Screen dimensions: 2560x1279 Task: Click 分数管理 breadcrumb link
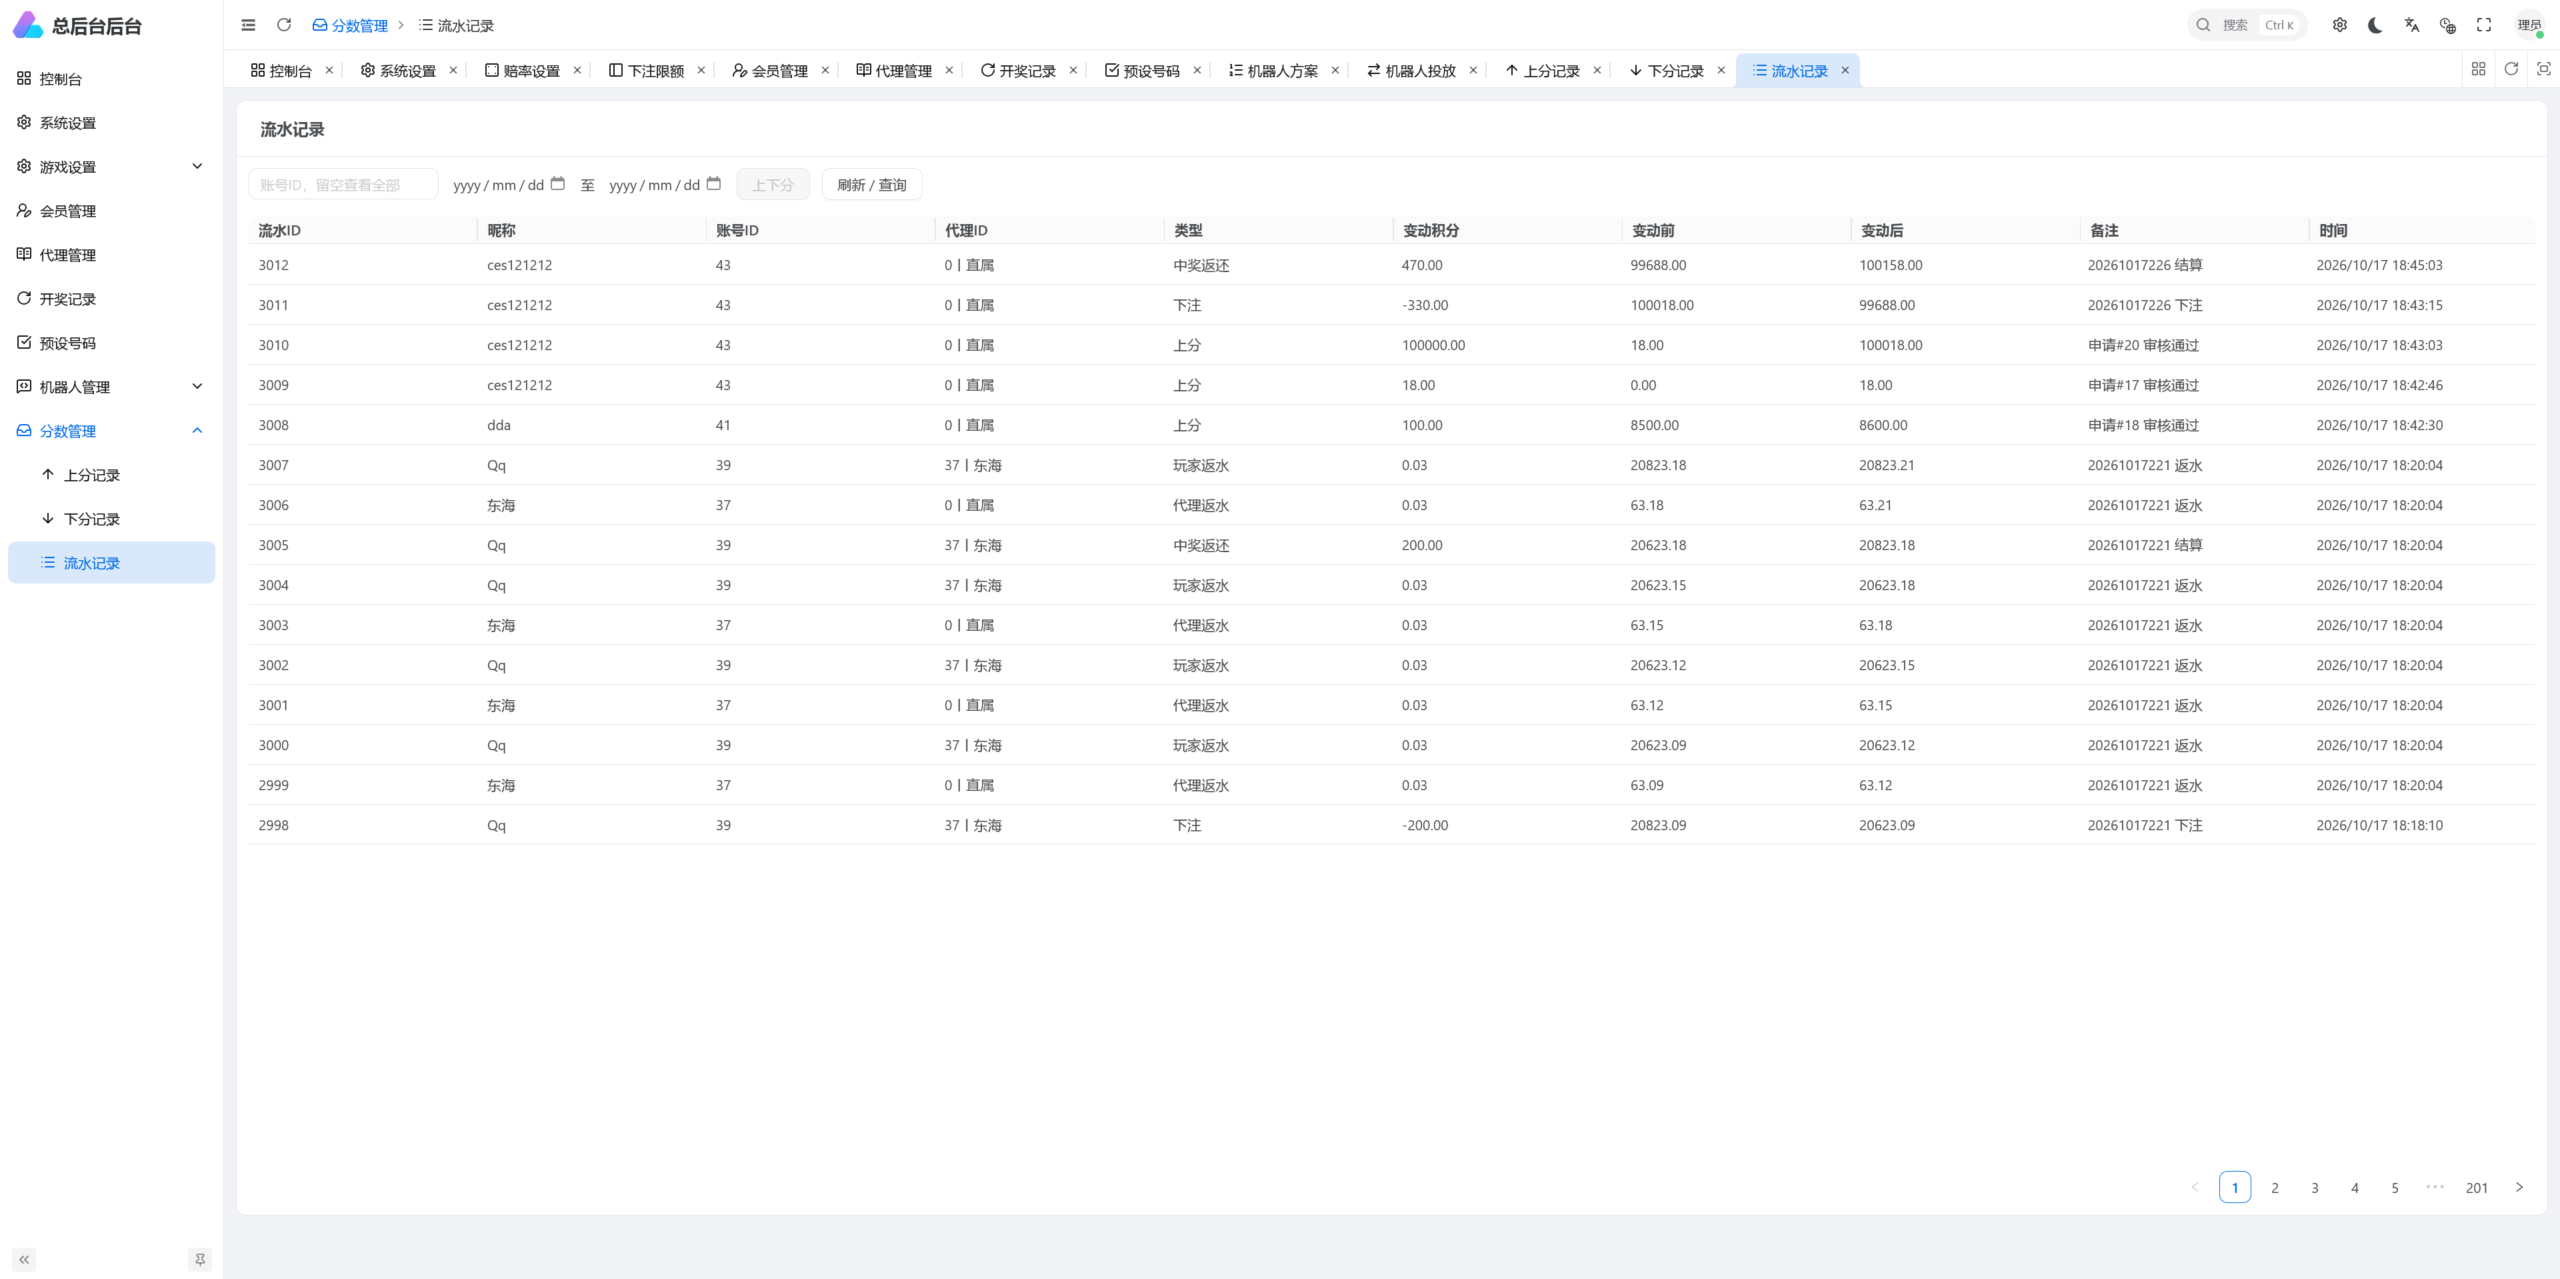click(x=350, y=25)
